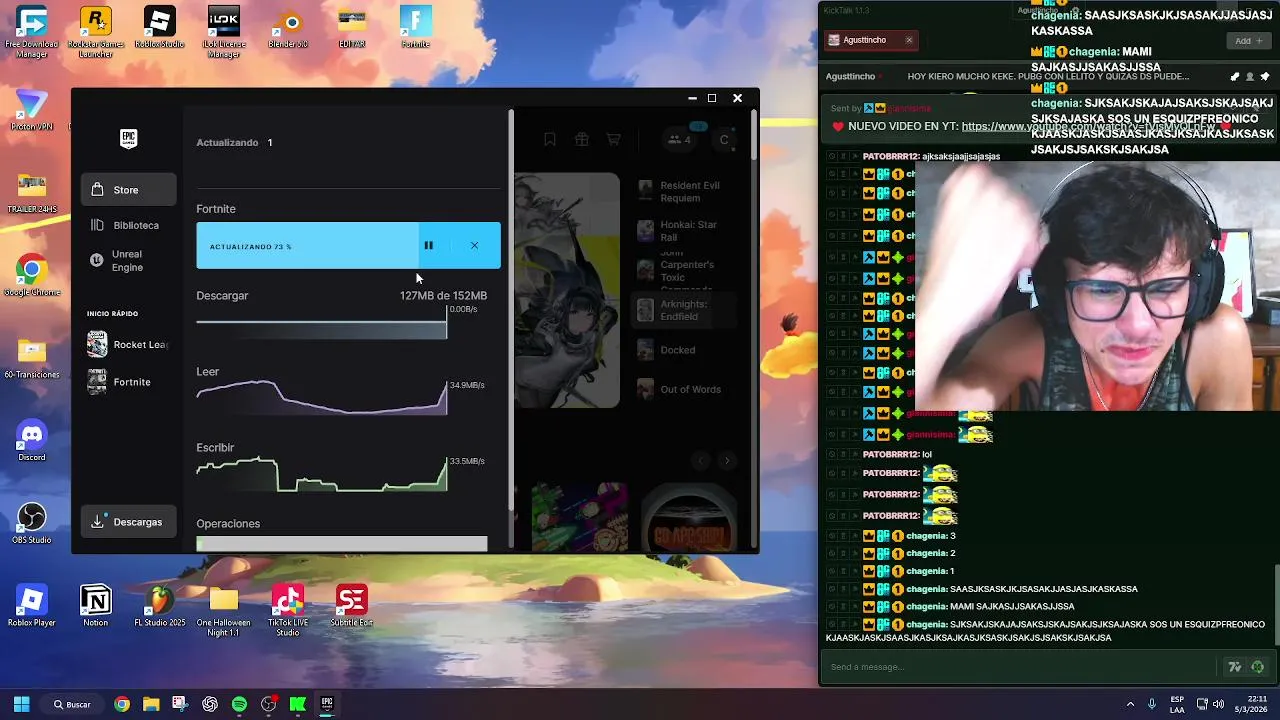This screenshot has width=1280, height=720.
Task: Open the user icon in KickTalk header
Action: (1250, 76)
